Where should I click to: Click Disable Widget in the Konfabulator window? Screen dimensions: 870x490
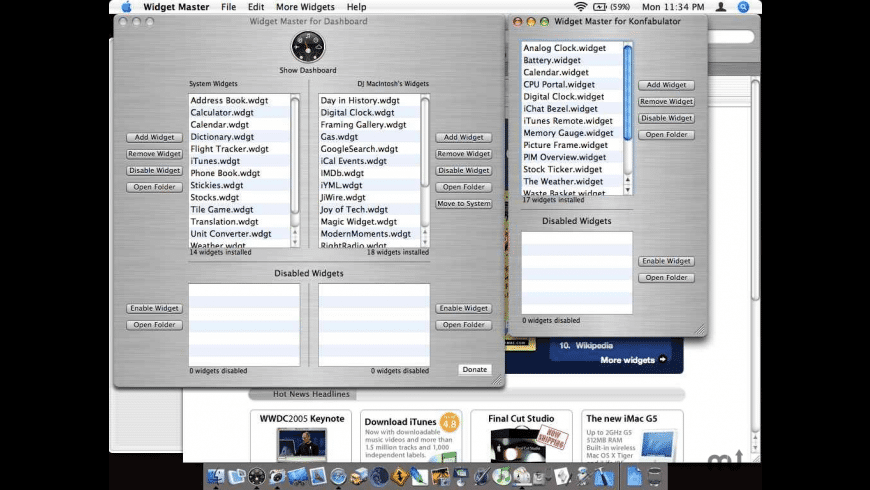(666, 118)
